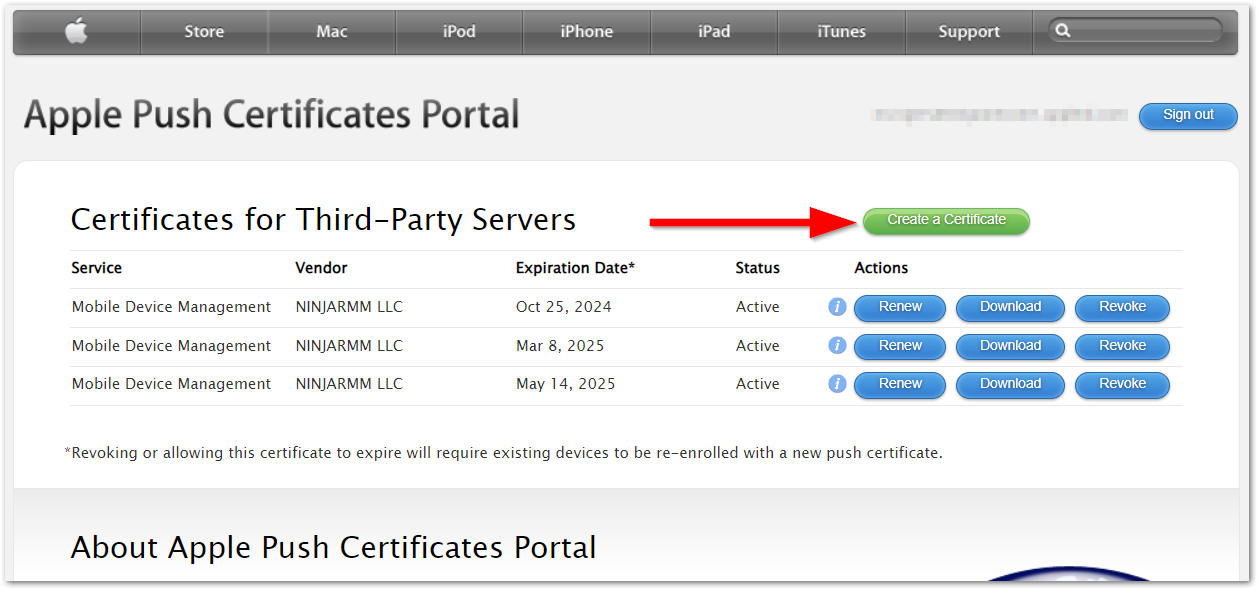Open the Support page
Viewport: 1258px width, 590px height.
click(x=968, y=31)
